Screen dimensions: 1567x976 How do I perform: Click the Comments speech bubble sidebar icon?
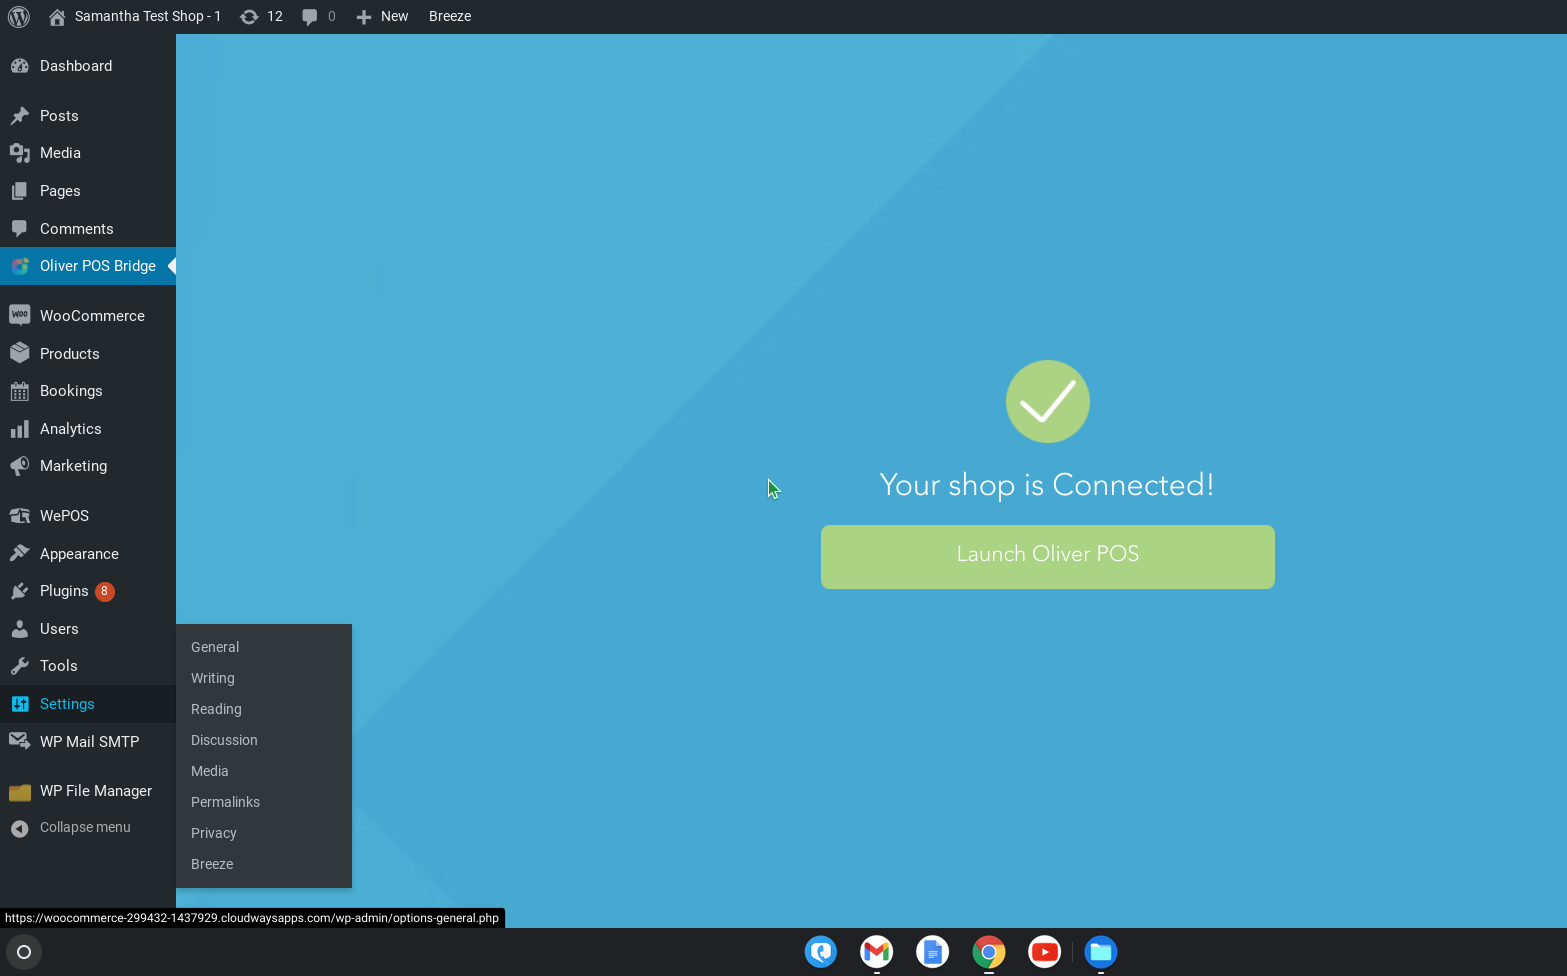click(x=20, y=229)
